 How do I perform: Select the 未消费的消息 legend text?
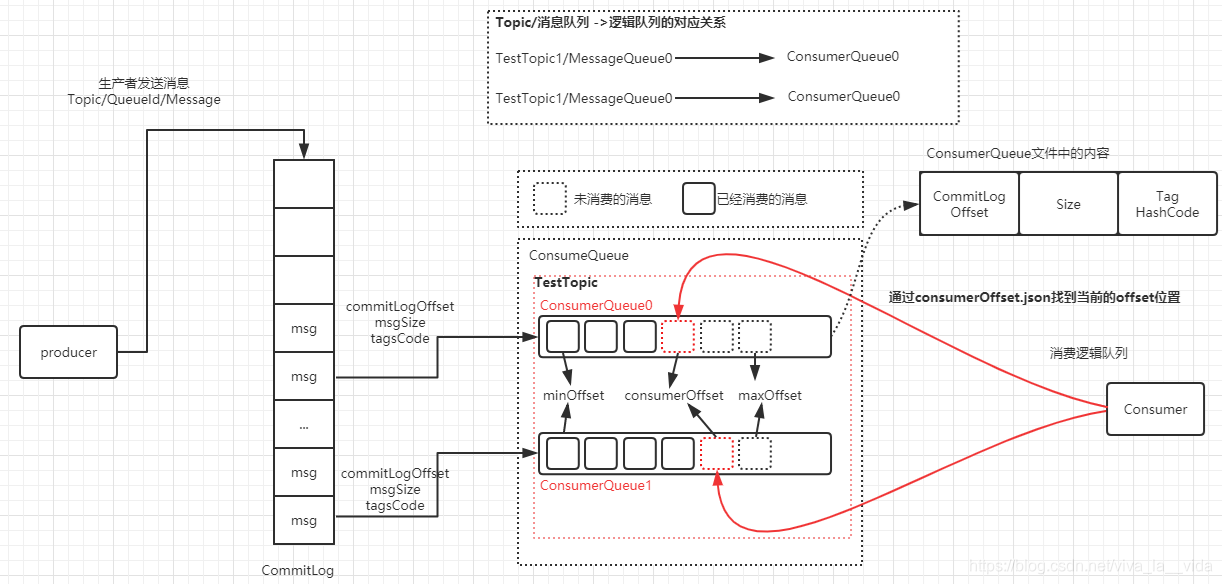click(x=613, y=199)
